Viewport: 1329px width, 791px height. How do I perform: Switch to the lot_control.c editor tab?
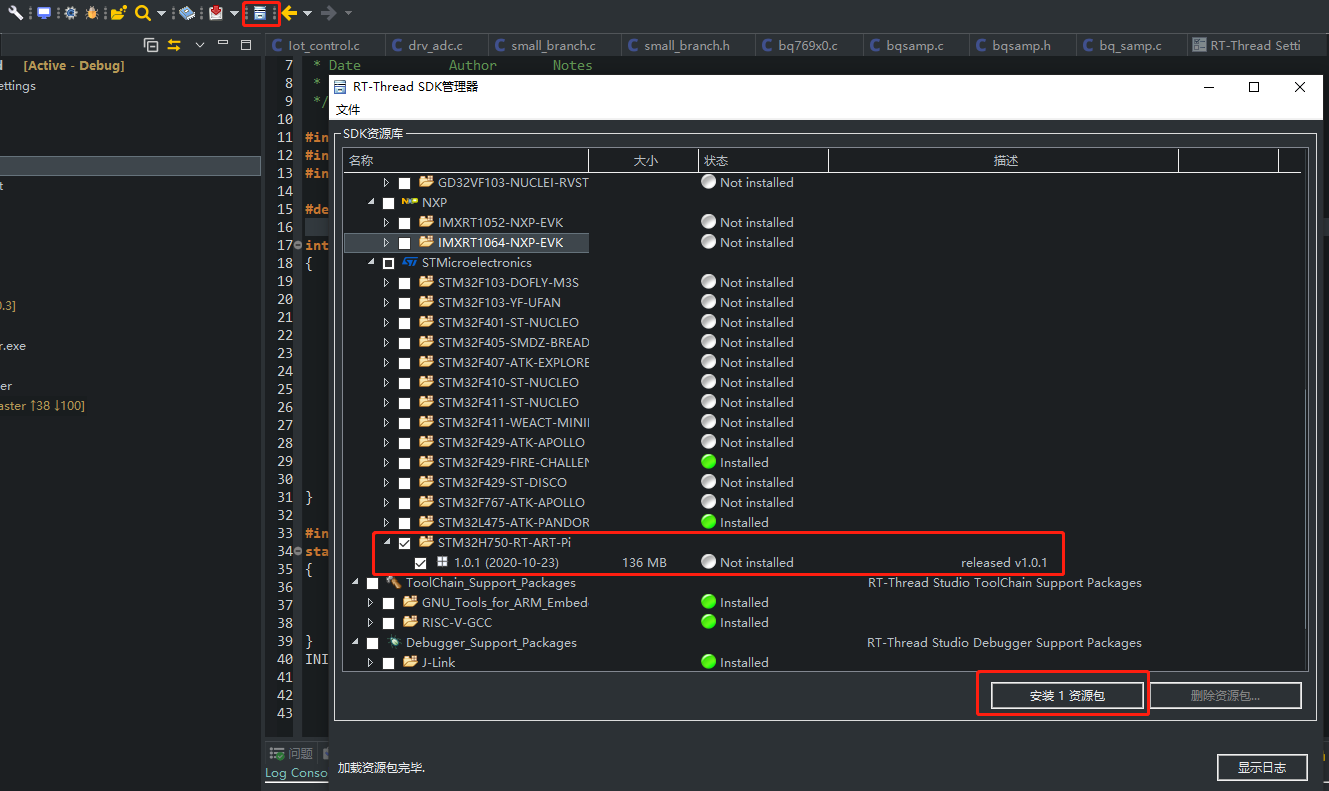tap(323, 45)
